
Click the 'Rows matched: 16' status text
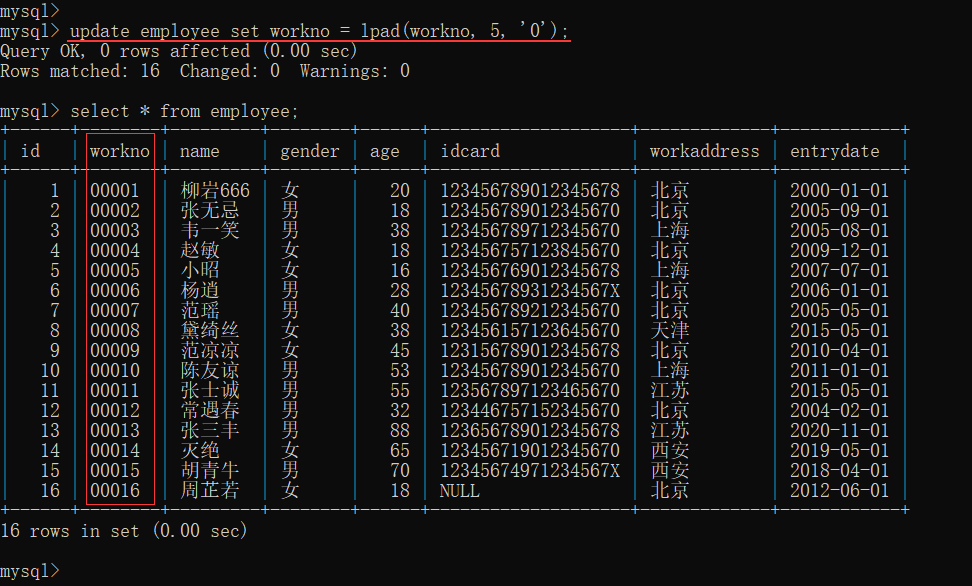[80, 71]
